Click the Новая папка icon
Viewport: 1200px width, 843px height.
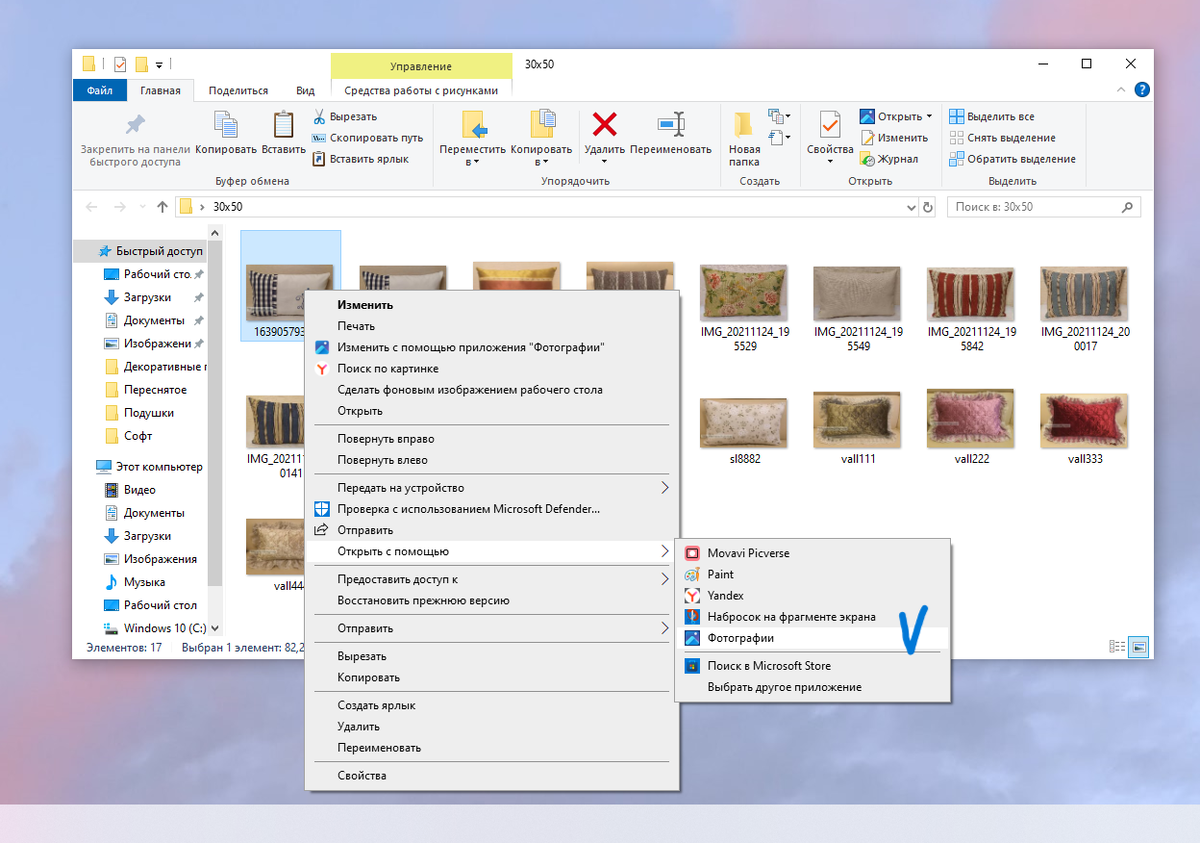(743, 124)
